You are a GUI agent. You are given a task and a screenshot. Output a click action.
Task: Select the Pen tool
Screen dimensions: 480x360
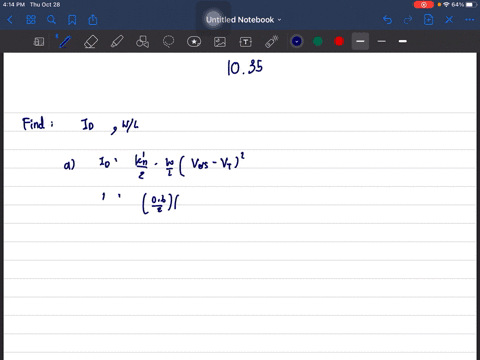pyautogui.click(x=64, y=42)
